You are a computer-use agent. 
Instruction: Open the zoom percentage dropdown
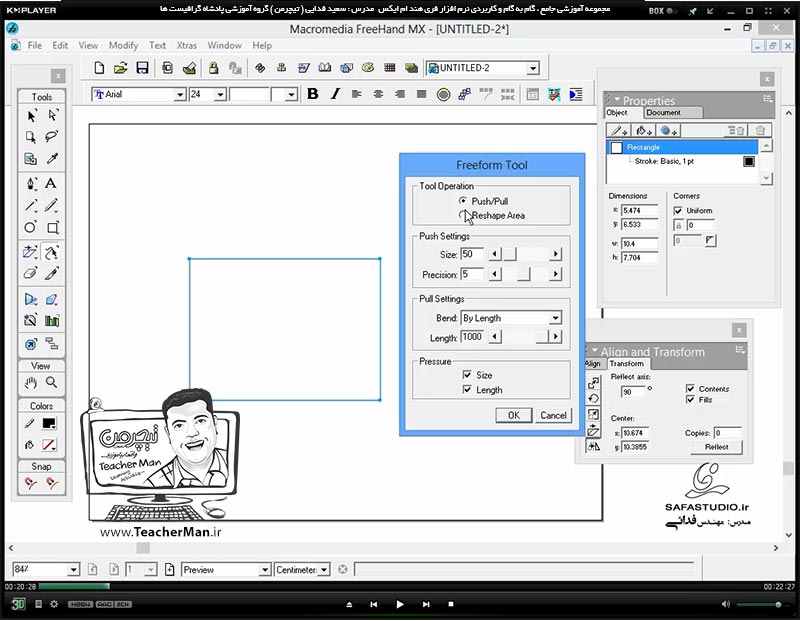73,569
